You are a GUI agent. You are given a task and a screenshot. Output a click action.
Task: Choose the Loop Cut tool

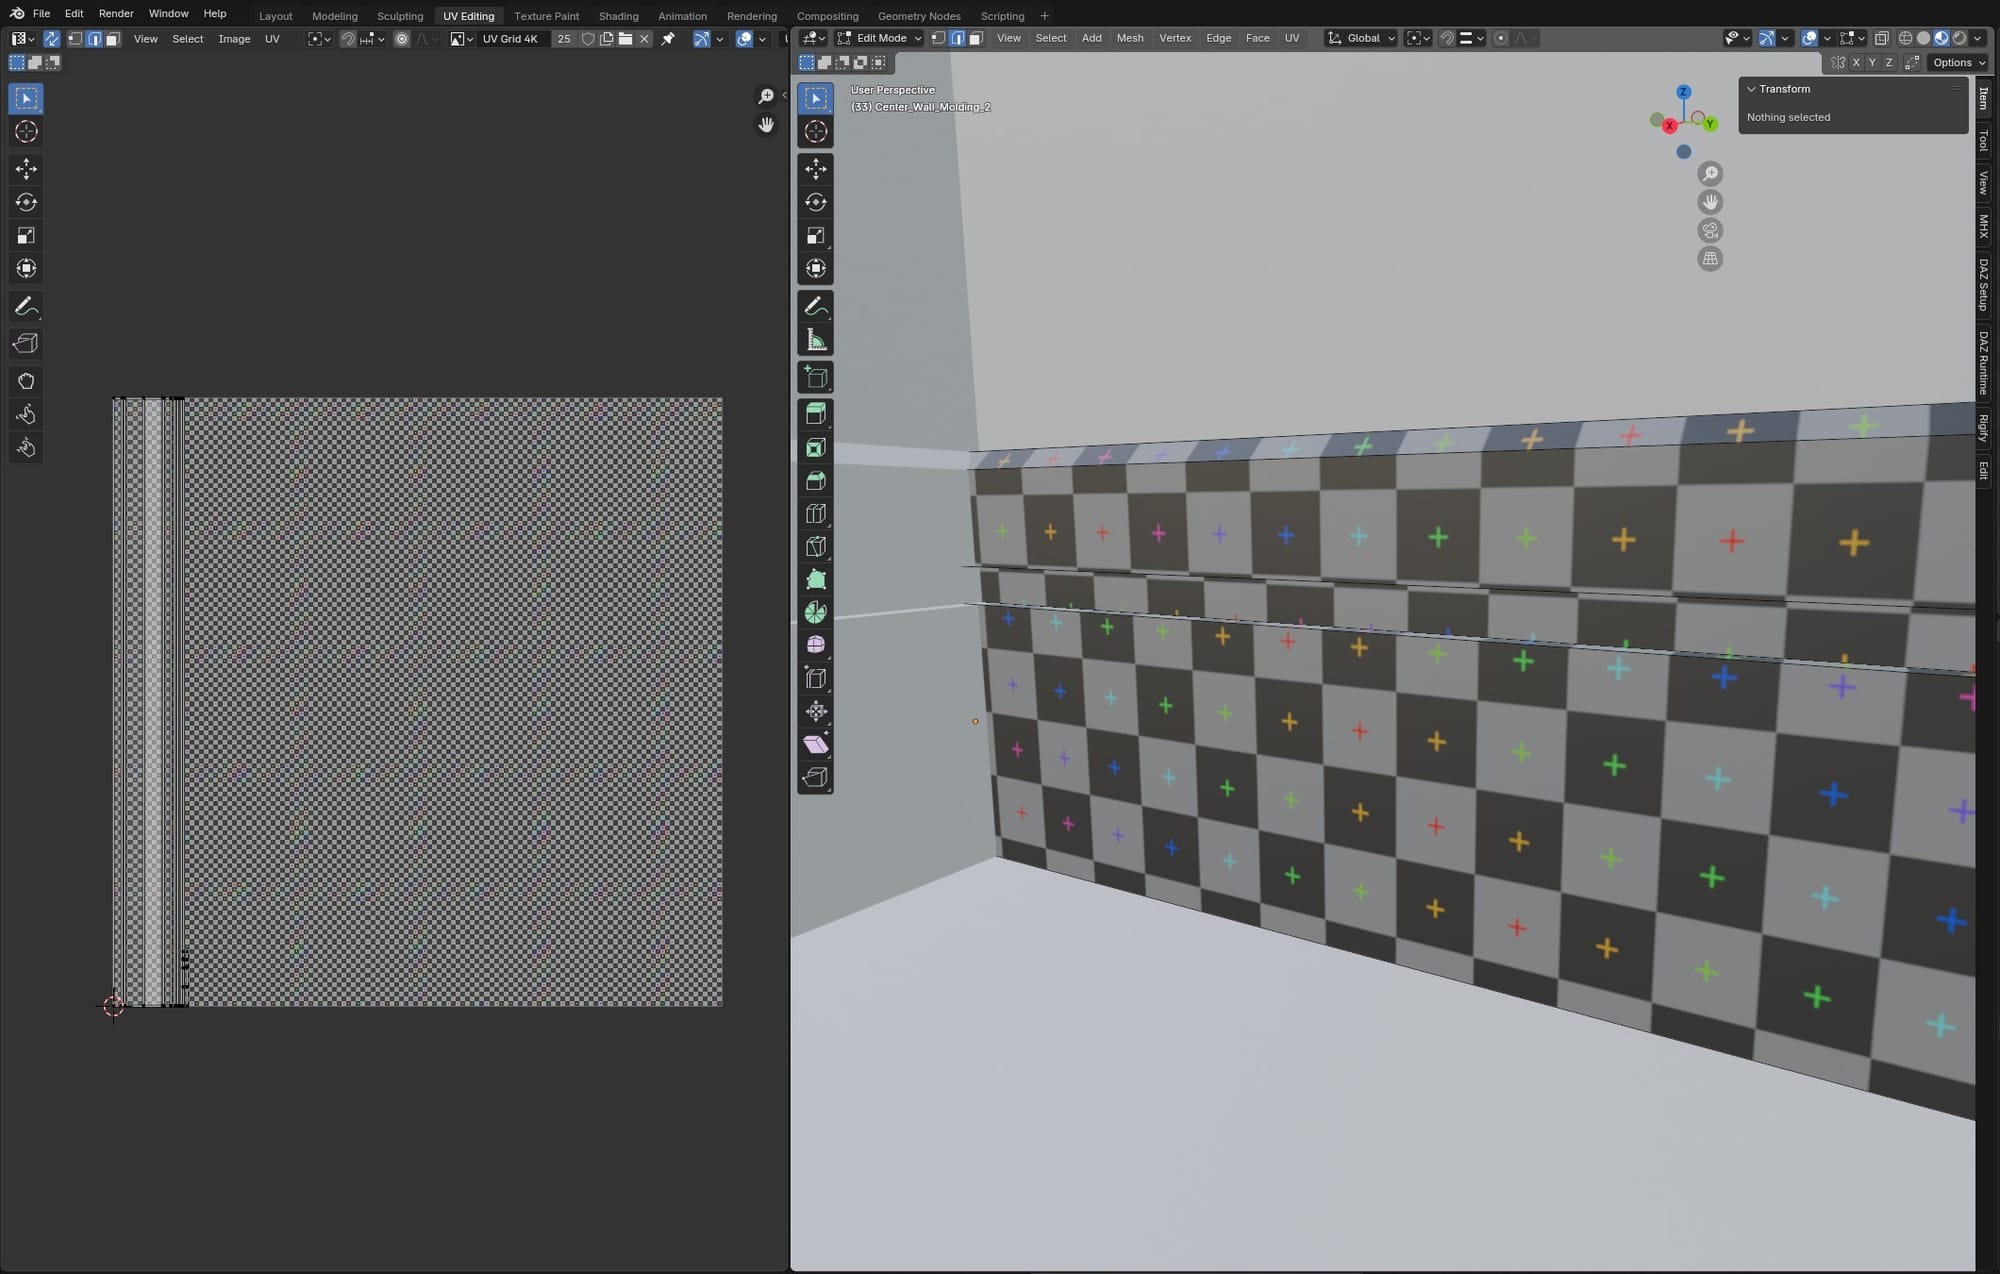[816, 513]
